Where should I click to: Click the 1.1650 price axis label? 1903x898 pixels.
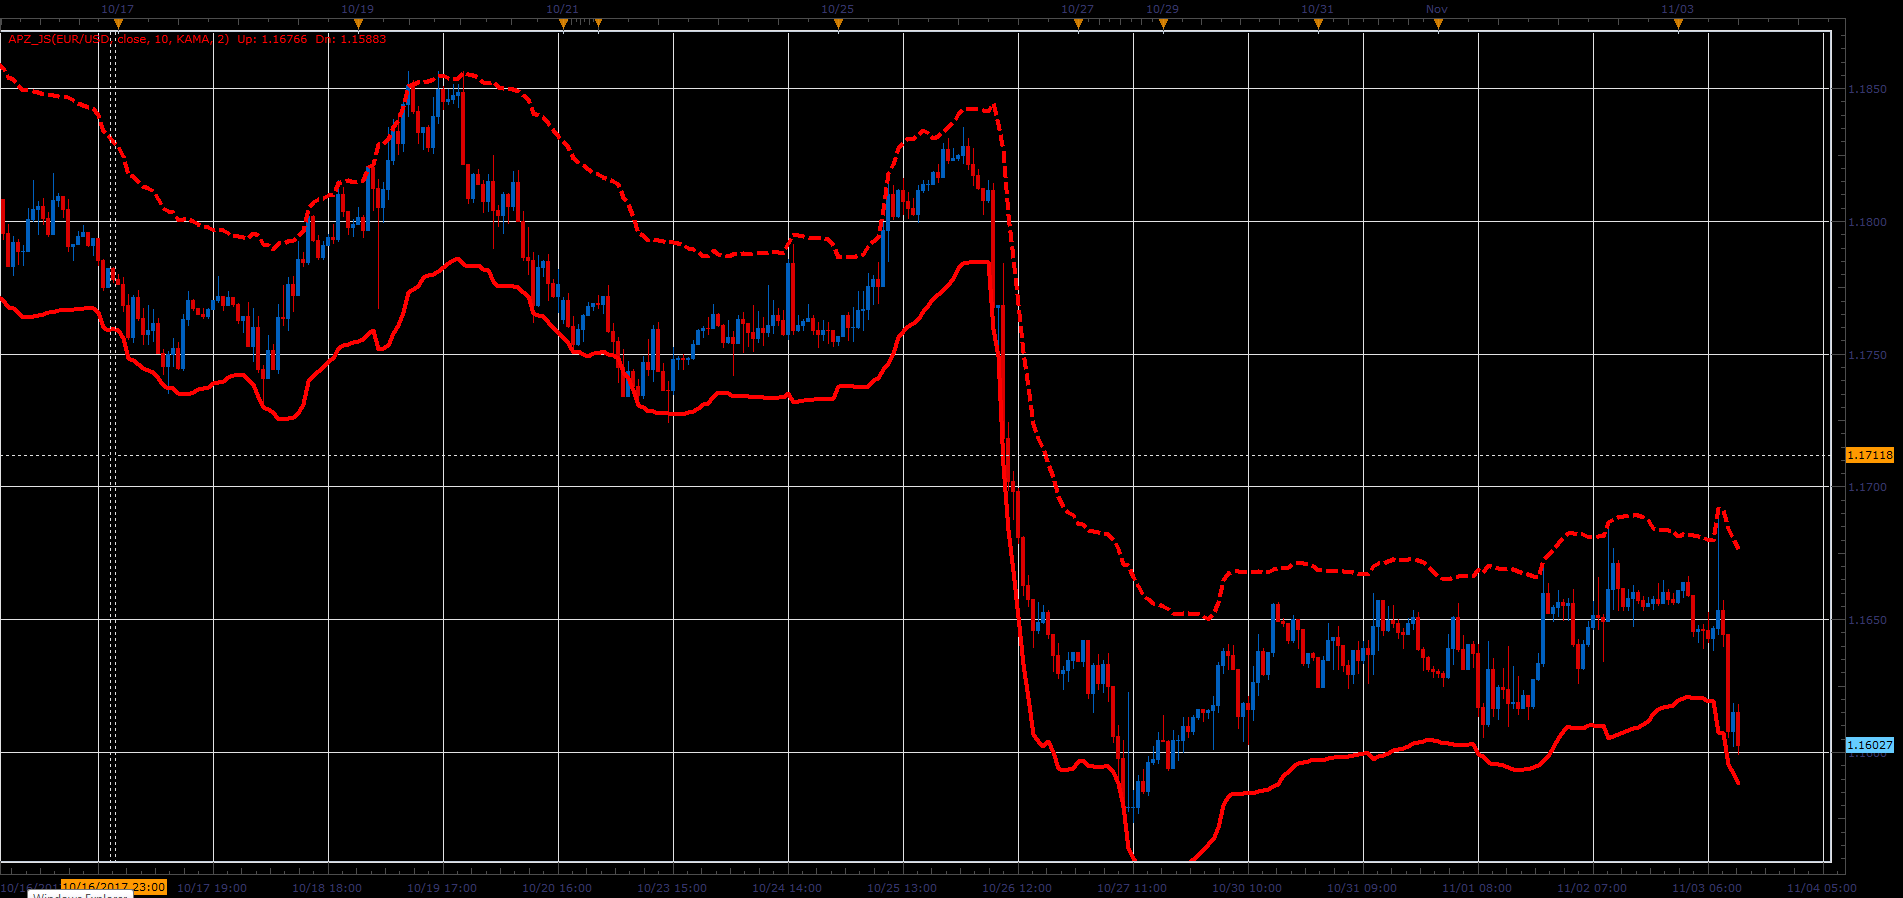(1867, 620)
